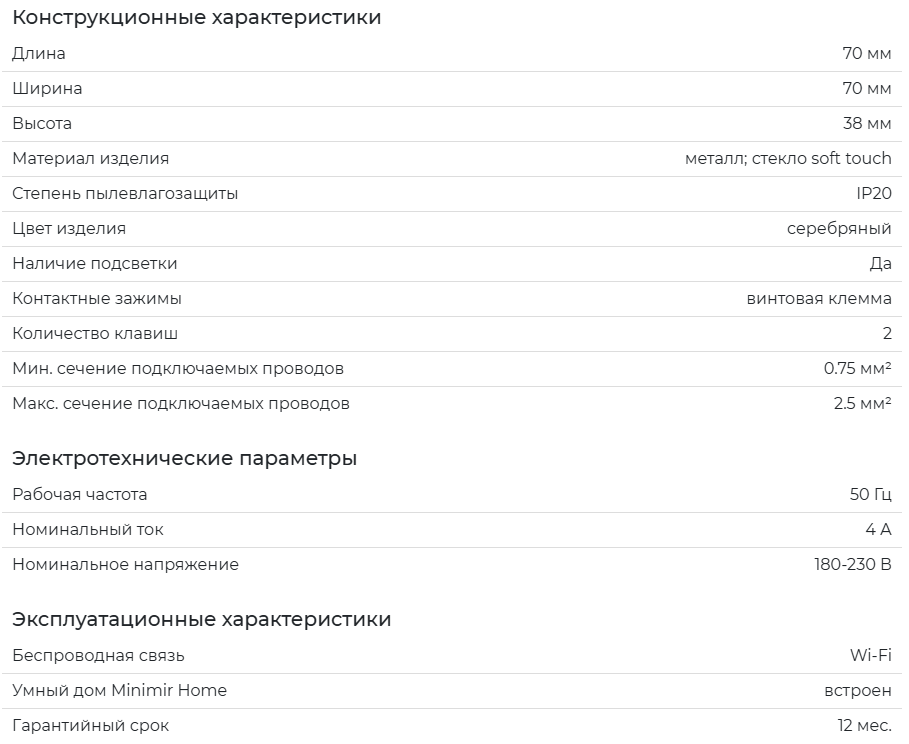
Task: Select the металл; стекло soft touch value
Action: (788, 158)
